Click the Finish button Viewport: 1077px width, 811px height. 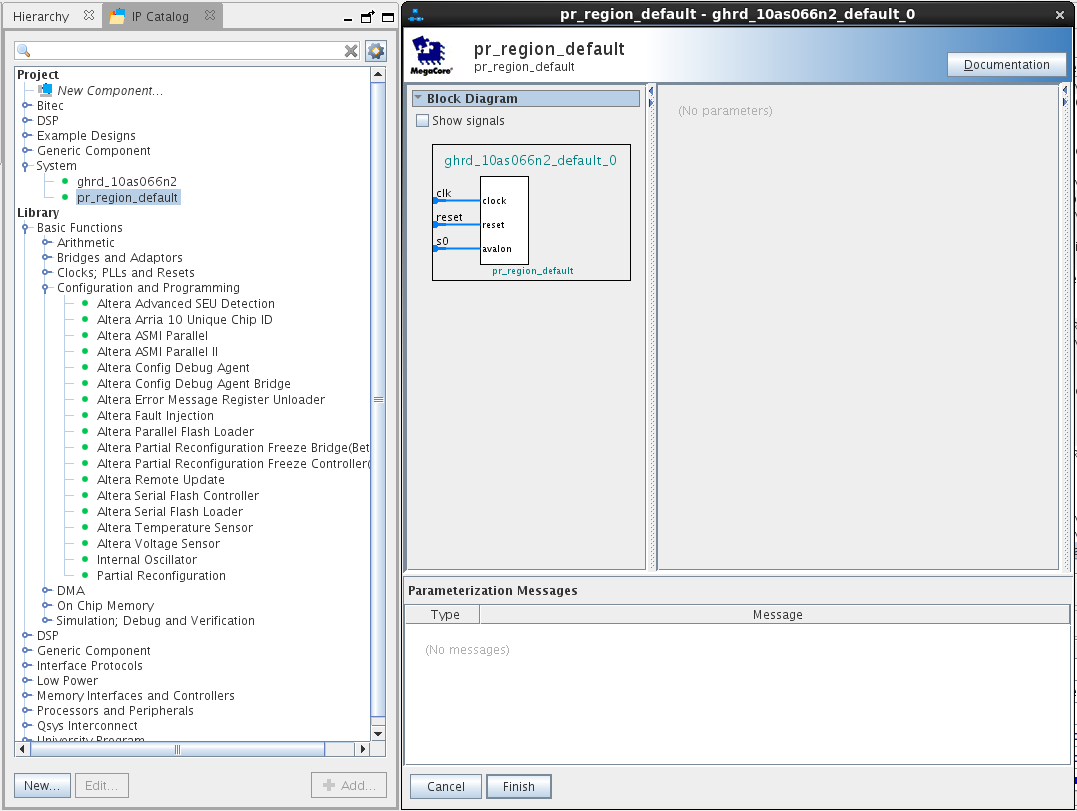pos(519,786)
